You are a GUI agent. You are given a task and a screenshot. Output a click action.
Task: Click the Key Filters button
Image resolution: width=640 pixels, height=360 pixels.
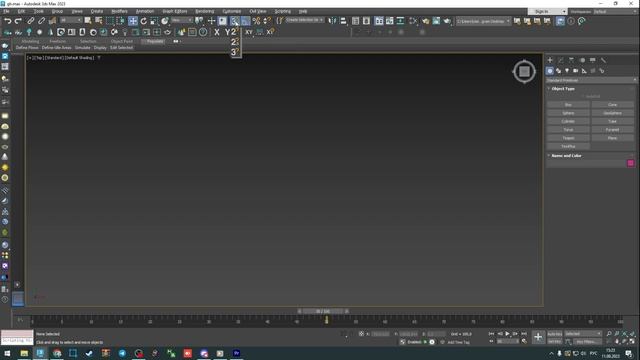click(x=587, y=342)
